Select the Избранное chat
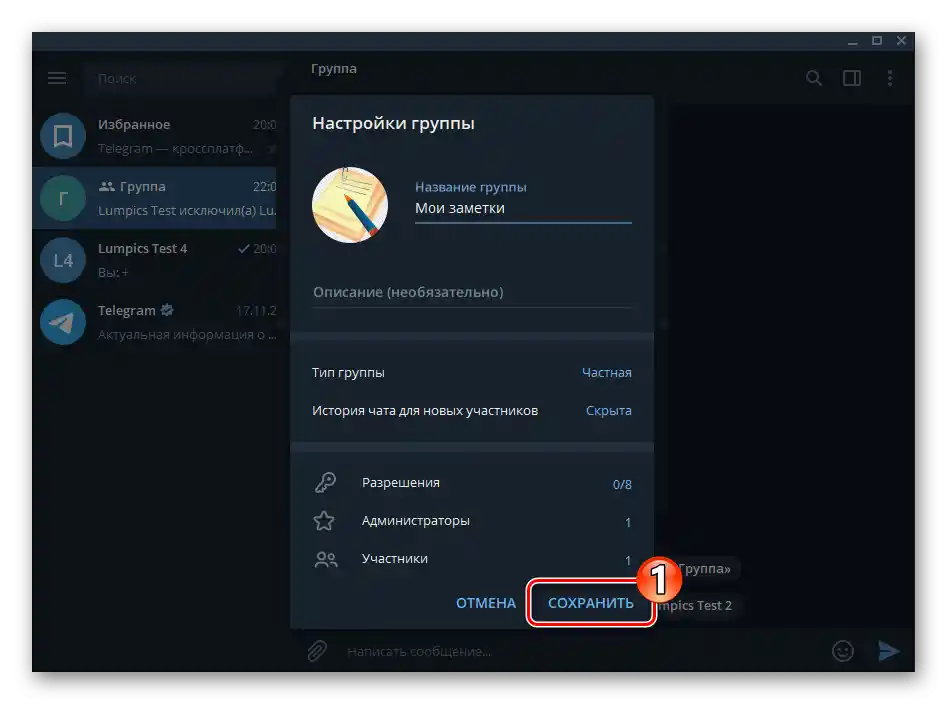947x704 pixels. coord(150,136)
